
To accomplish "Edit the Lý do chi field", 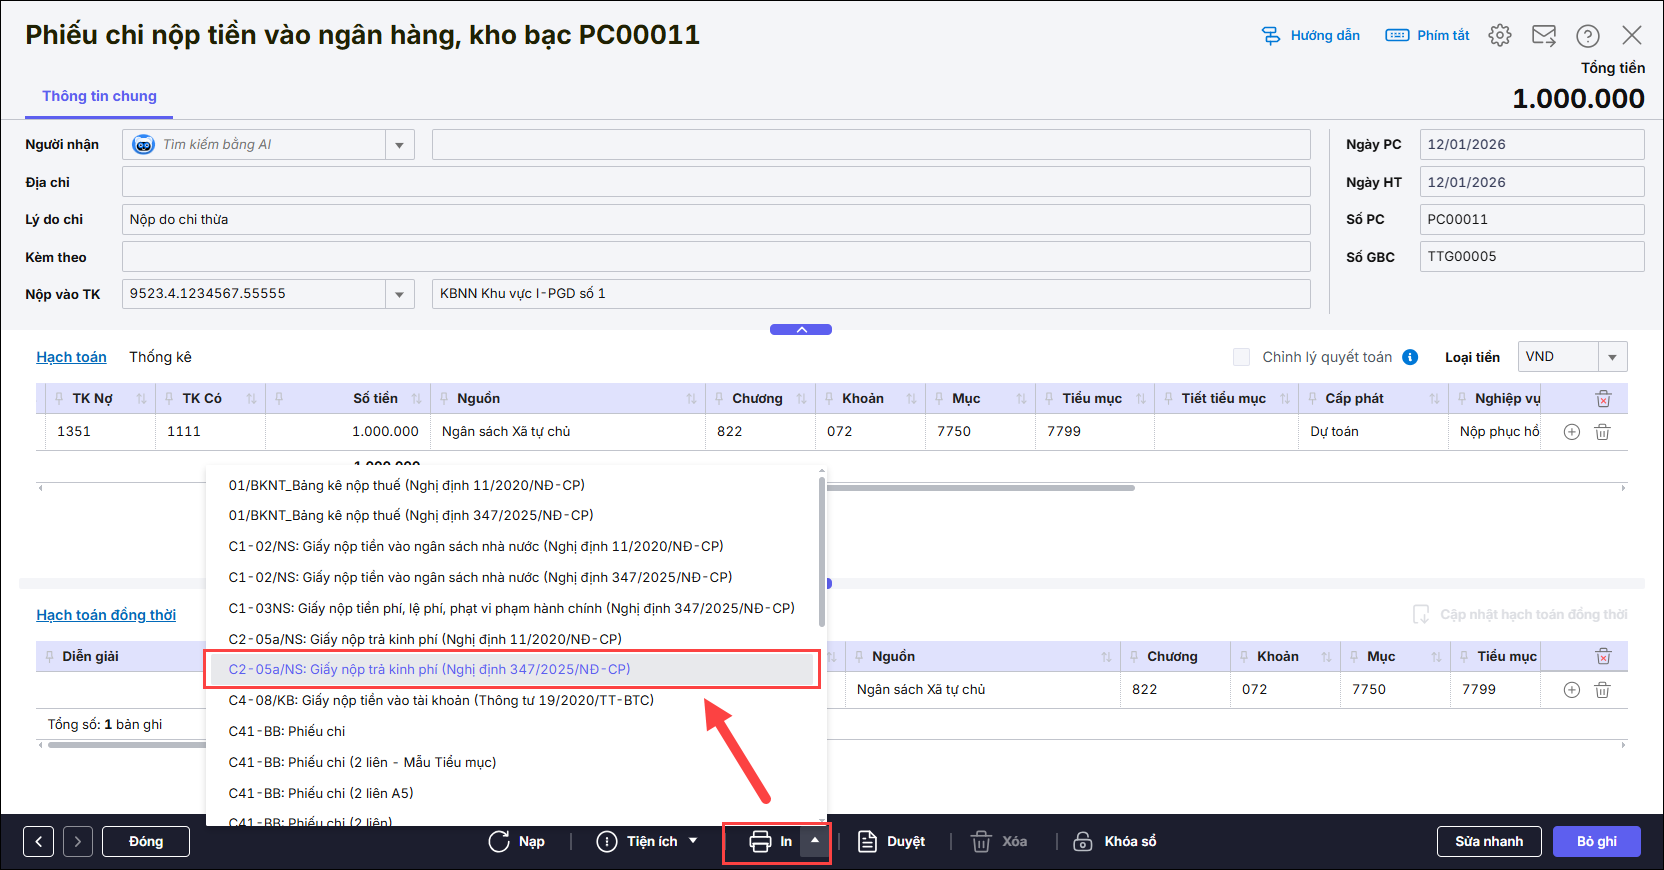I will (716, 220).
